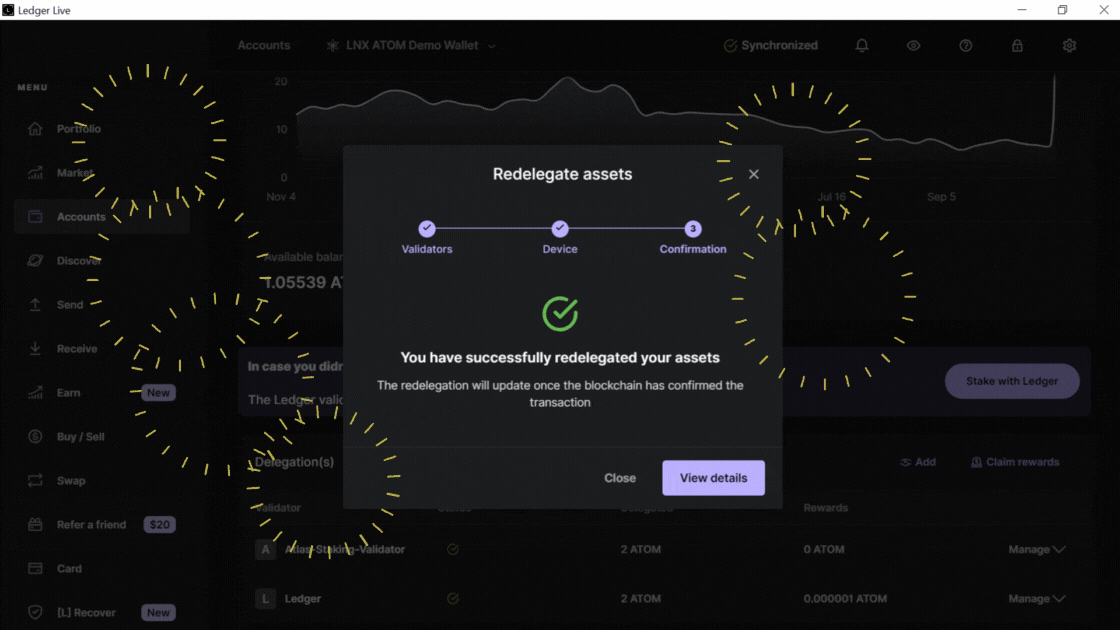Click the Stake with Ledger button
This screenshot has height=630, width=1120.
tap(1012, 381)
